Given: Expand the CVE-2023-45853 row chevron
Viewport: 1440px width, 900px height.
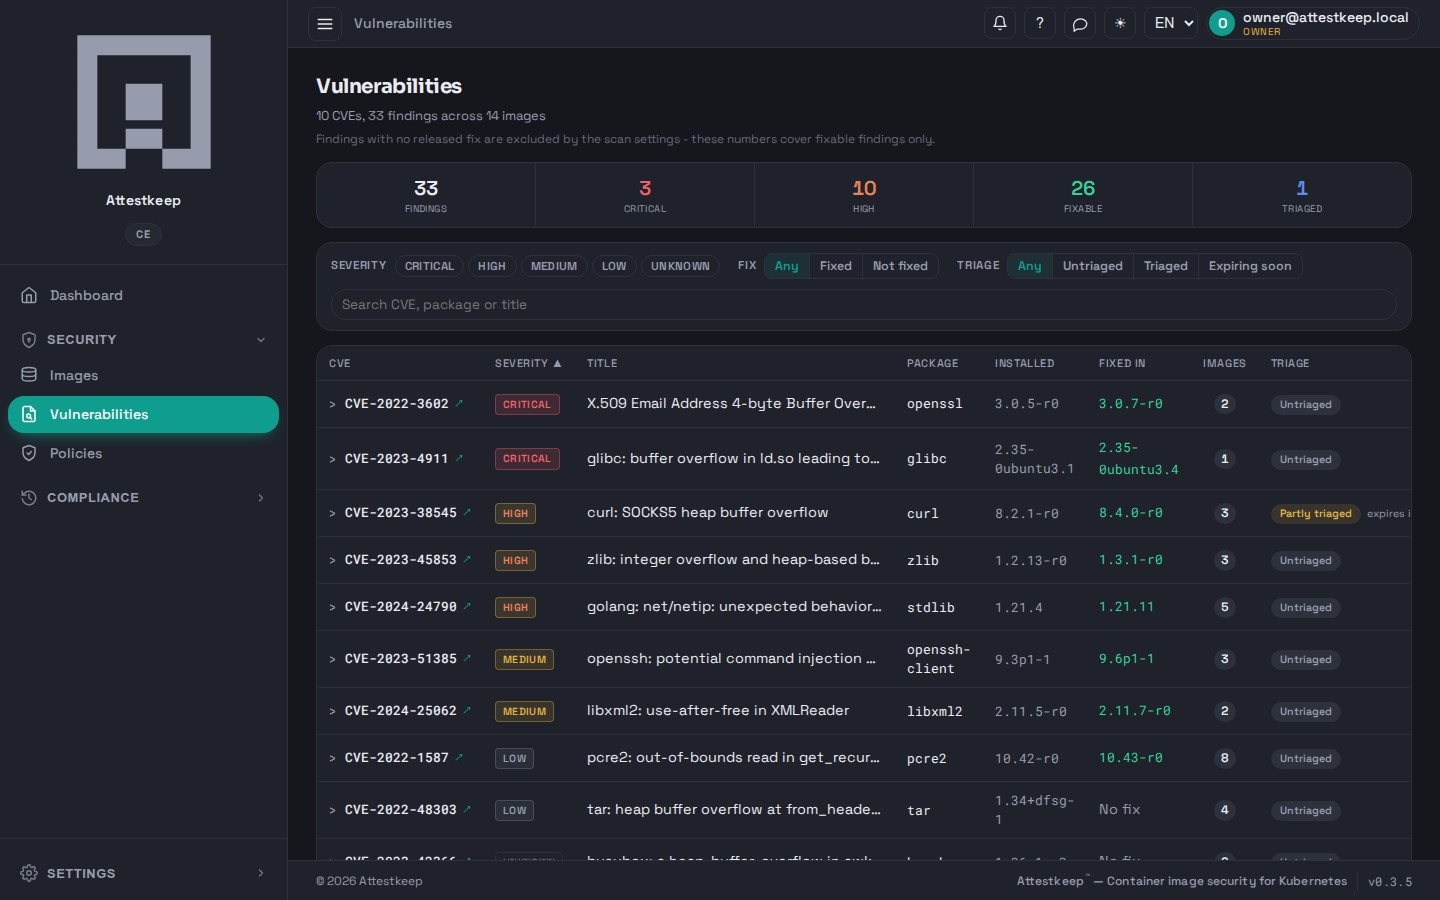Looking at the screenshot, I should coord(333,560).
